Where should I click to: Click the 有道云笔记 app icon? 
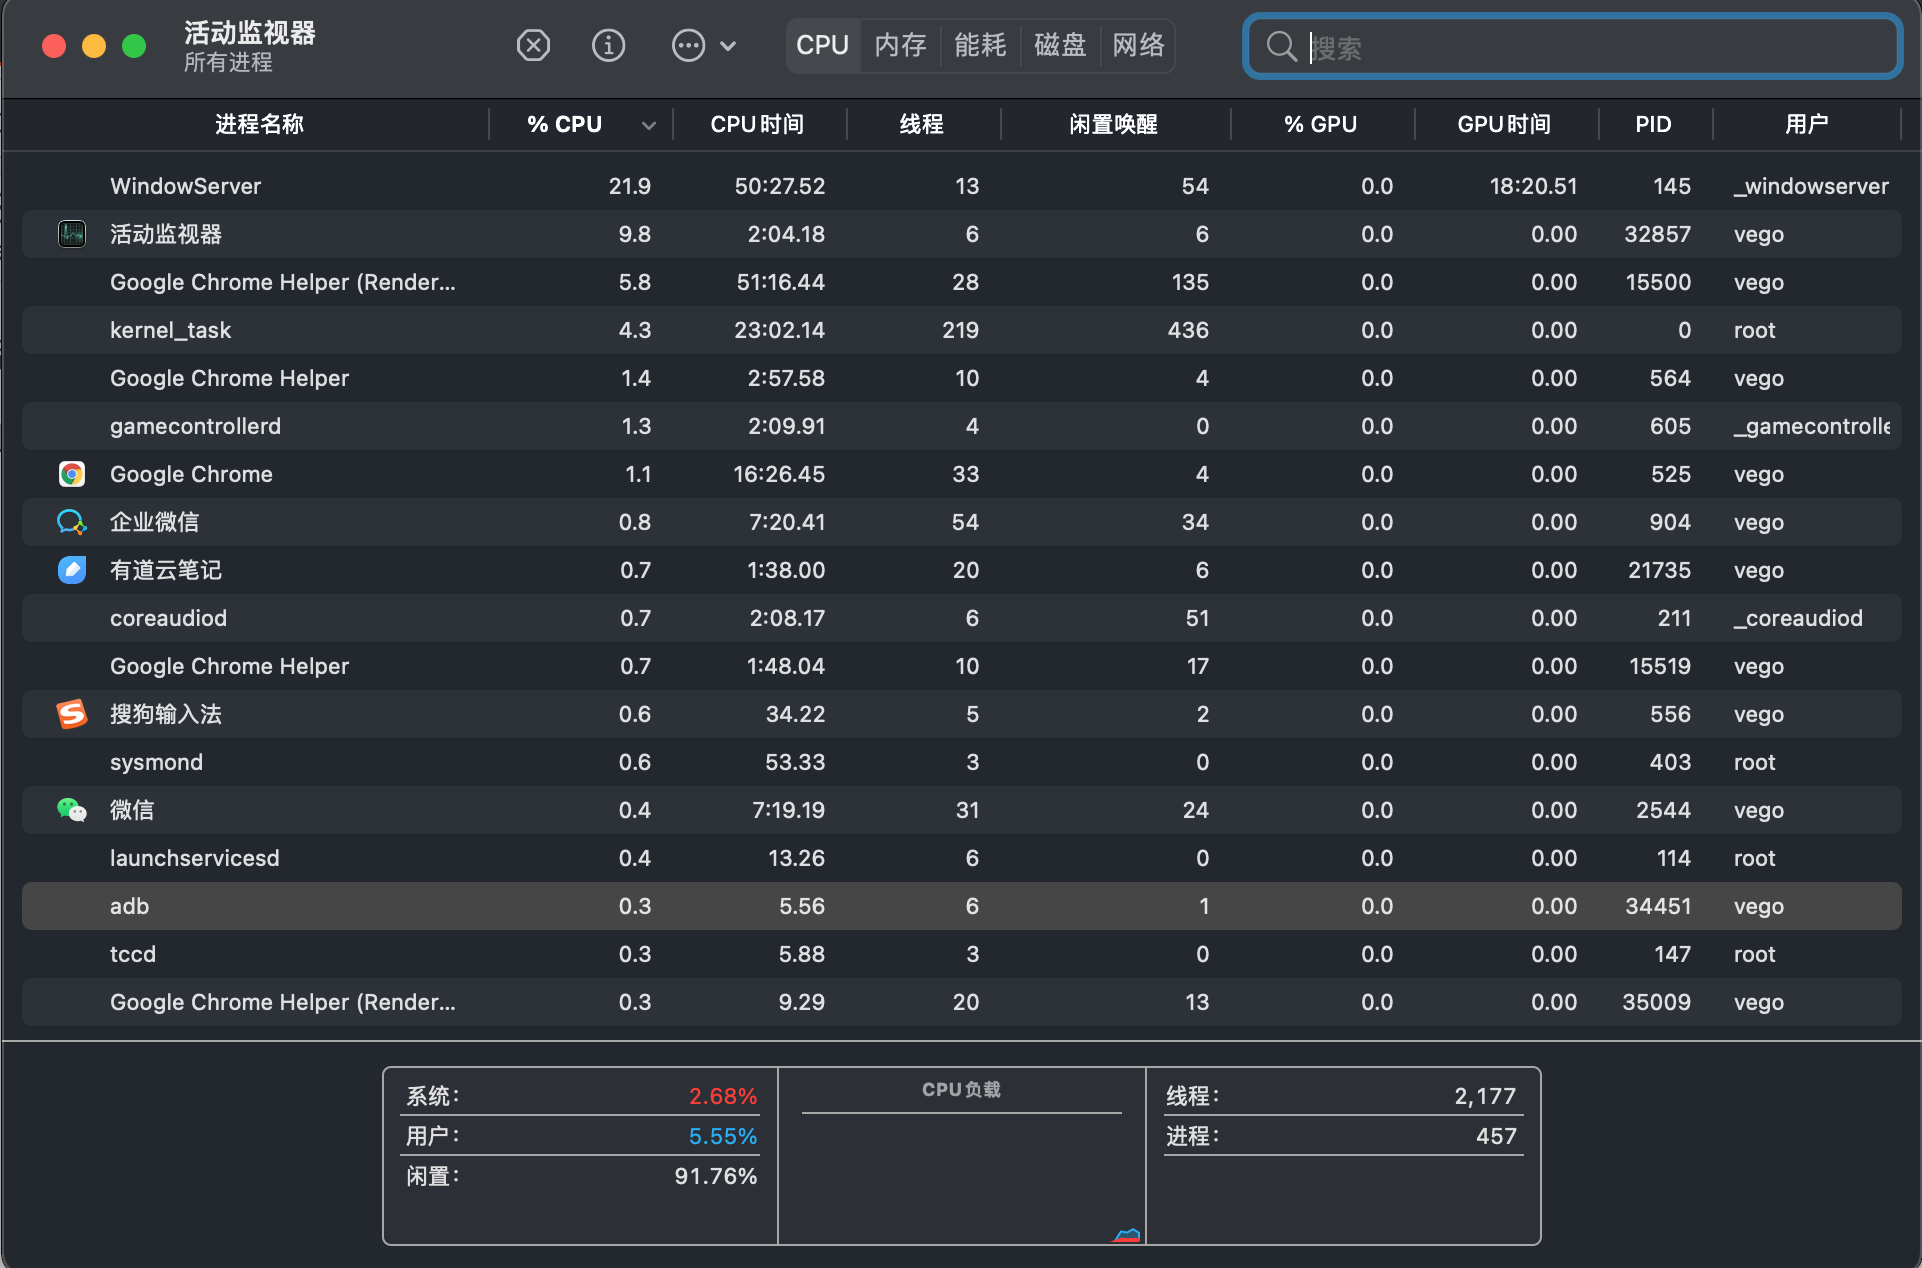point(71,570)
